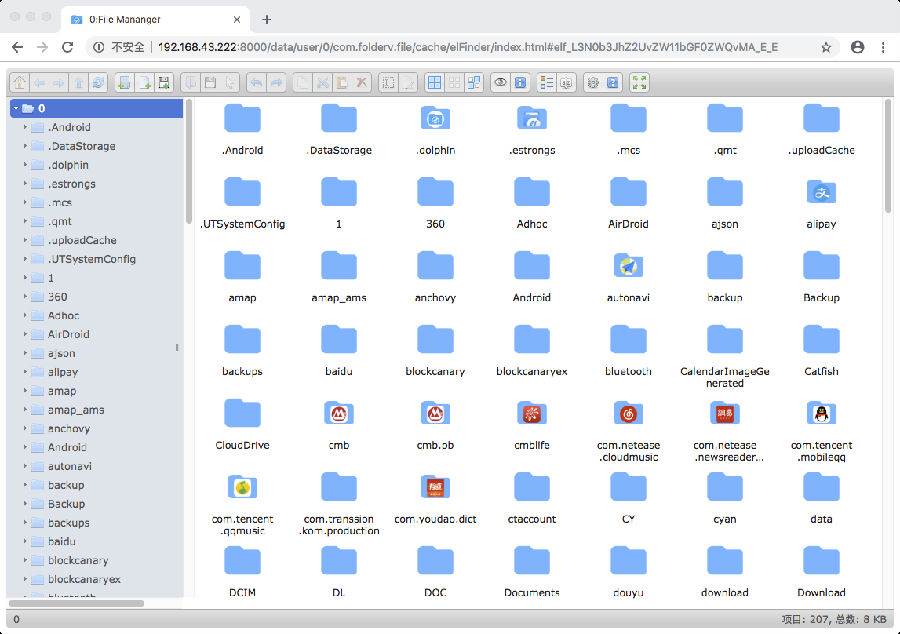Click the Undo toolbar icon
Screen dimensions: 900x634
(256, 83)
